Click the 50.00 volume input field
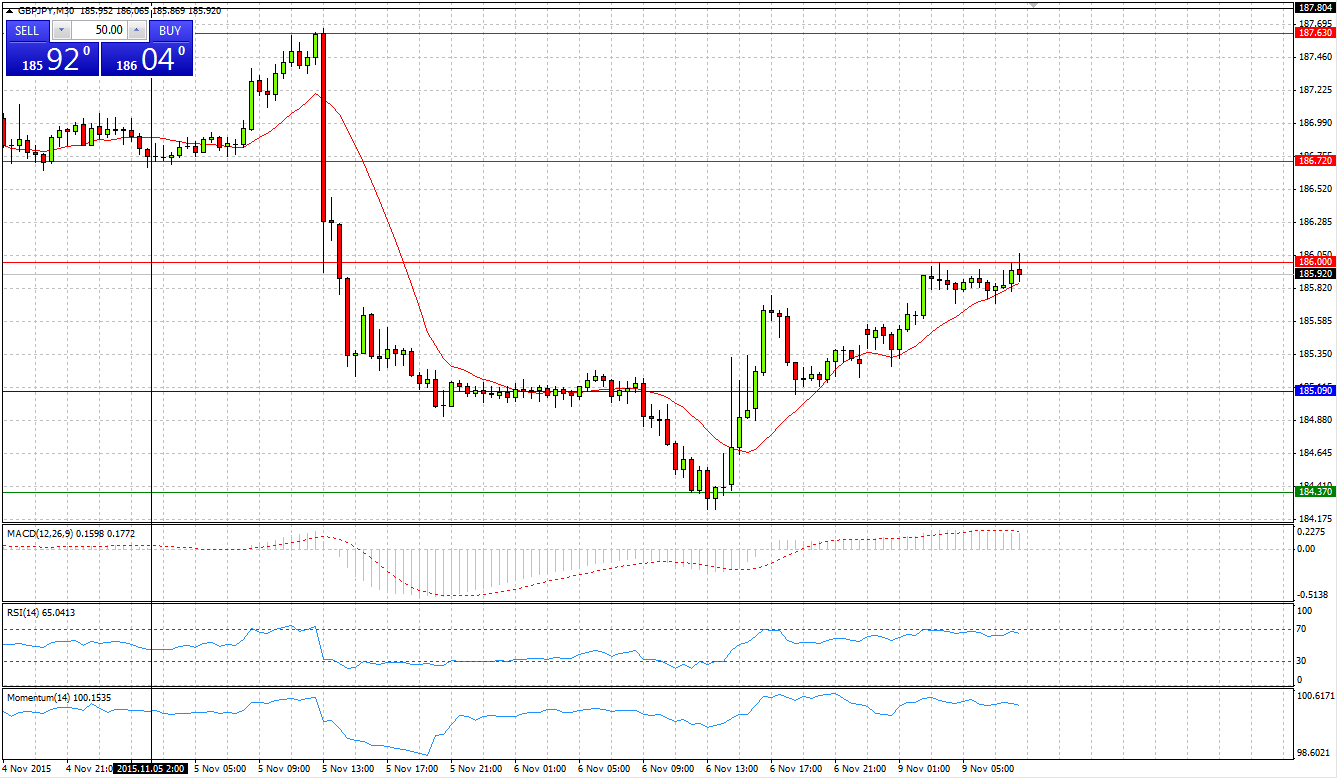The height and width of the screenshot is (779, 1338). [98, 30]
